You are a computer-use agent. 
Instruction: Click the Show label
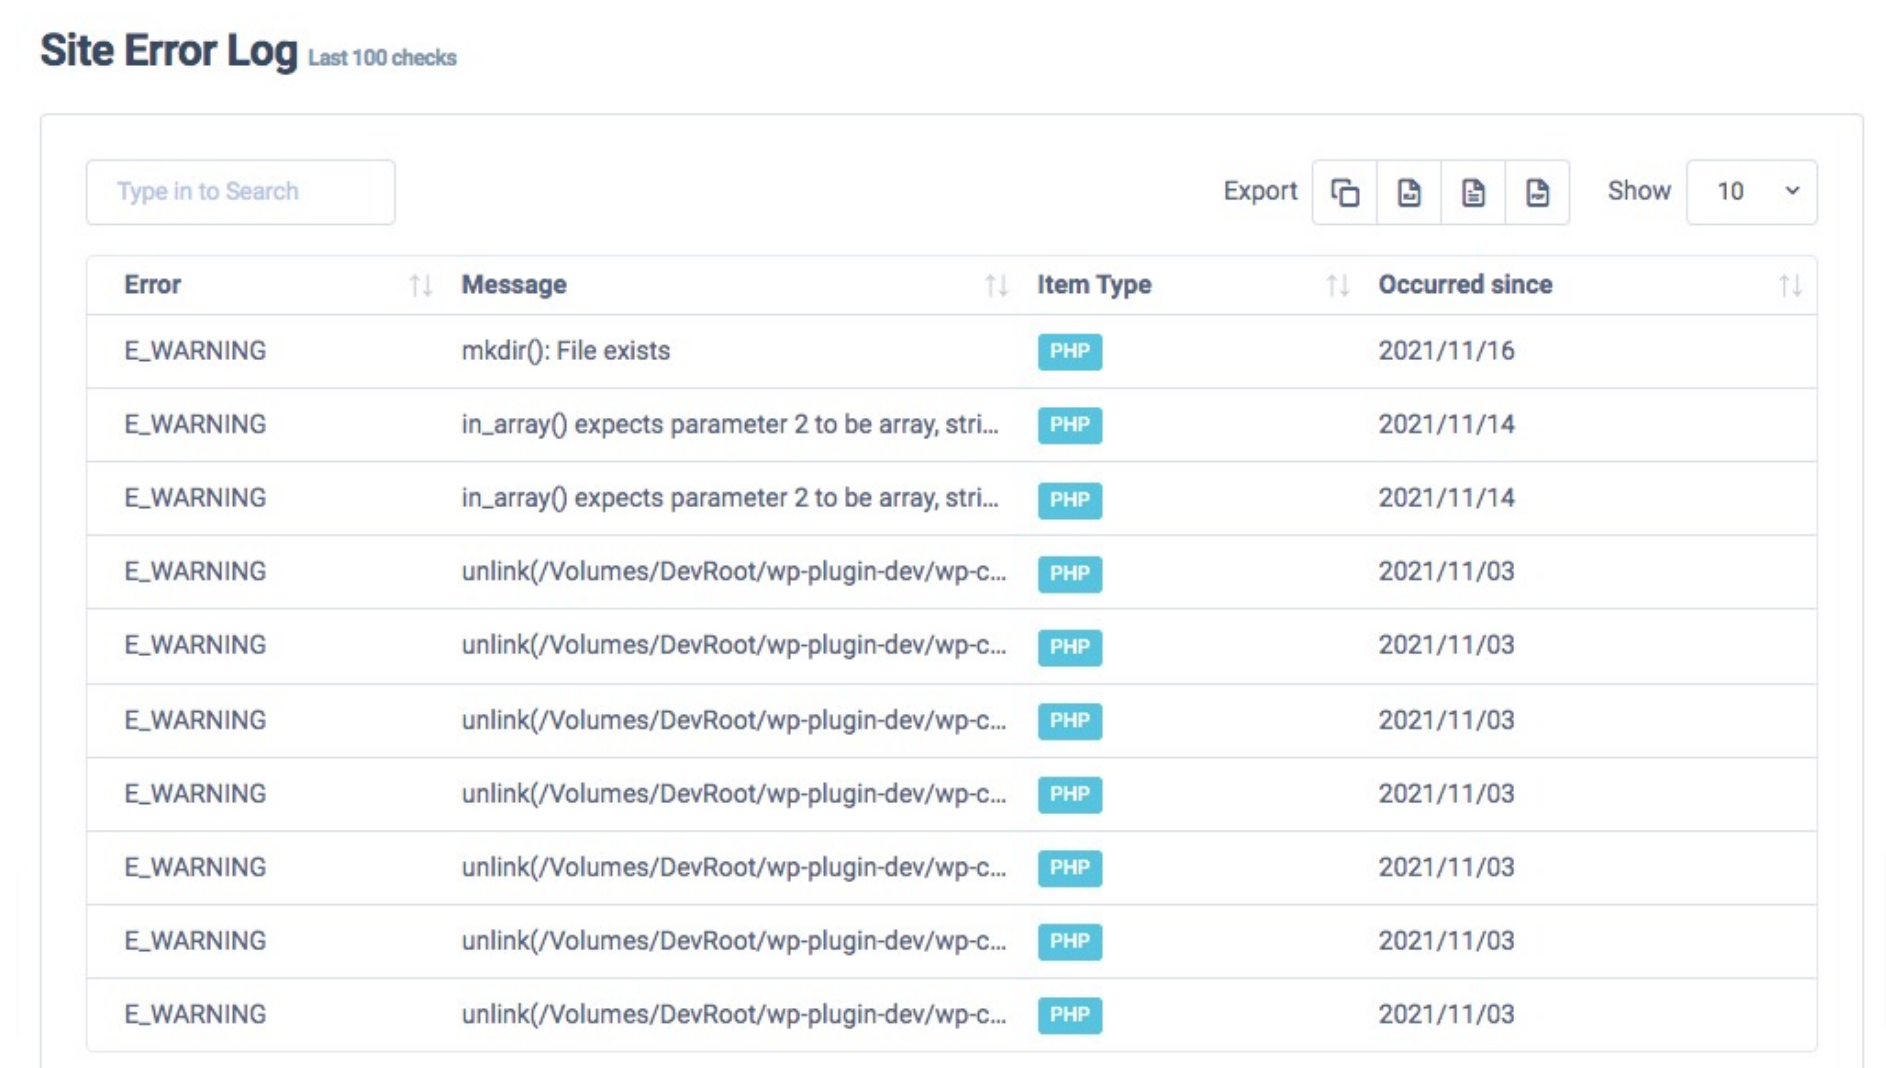pos(1639,191)
